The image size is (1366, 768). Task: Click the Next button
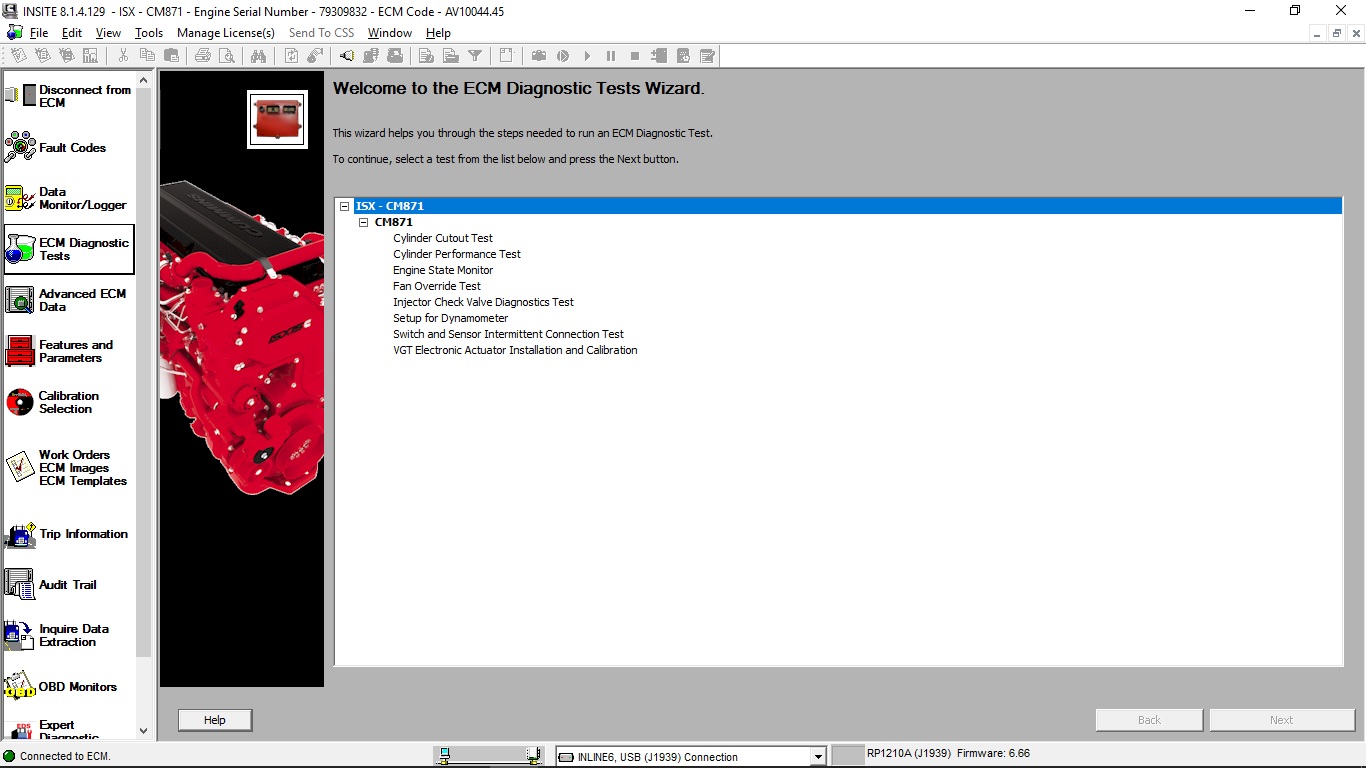[x=1282, y=720]
